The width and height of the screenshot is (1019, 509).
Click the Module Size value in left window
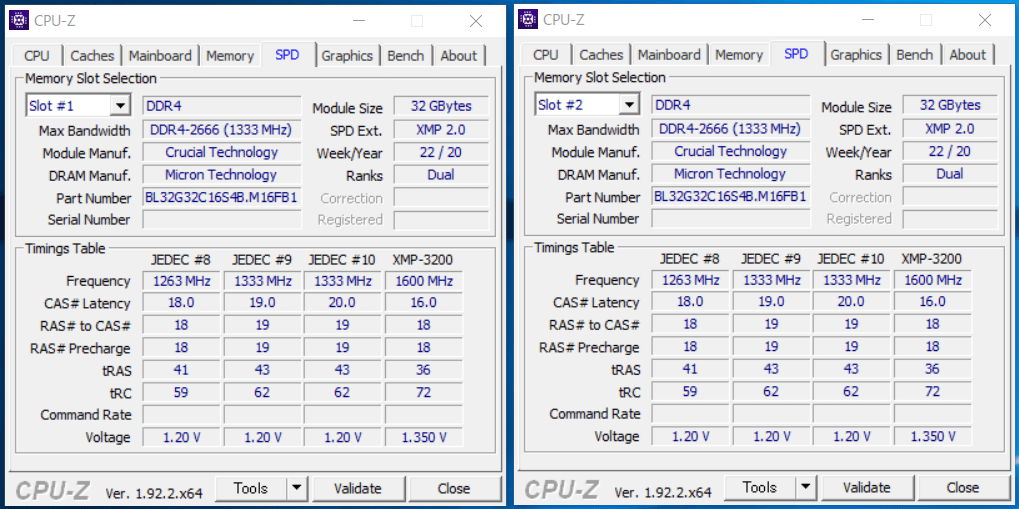pos(441,106)
